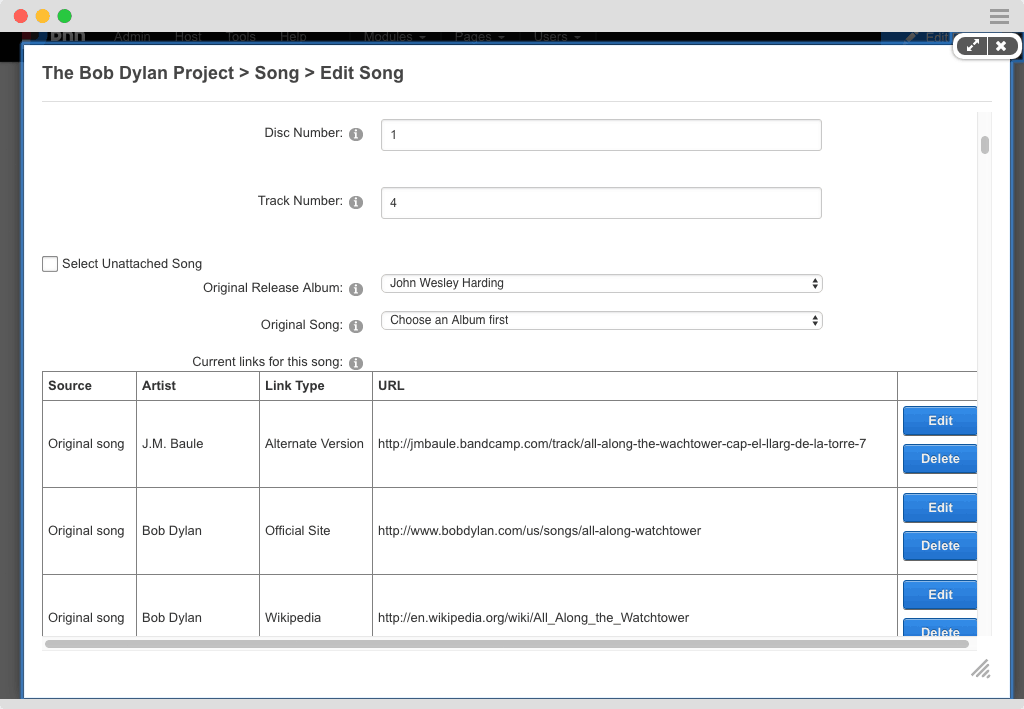1024x709 pixels.
Task: Select the bandcamp URL text
Action: [622, 444]
